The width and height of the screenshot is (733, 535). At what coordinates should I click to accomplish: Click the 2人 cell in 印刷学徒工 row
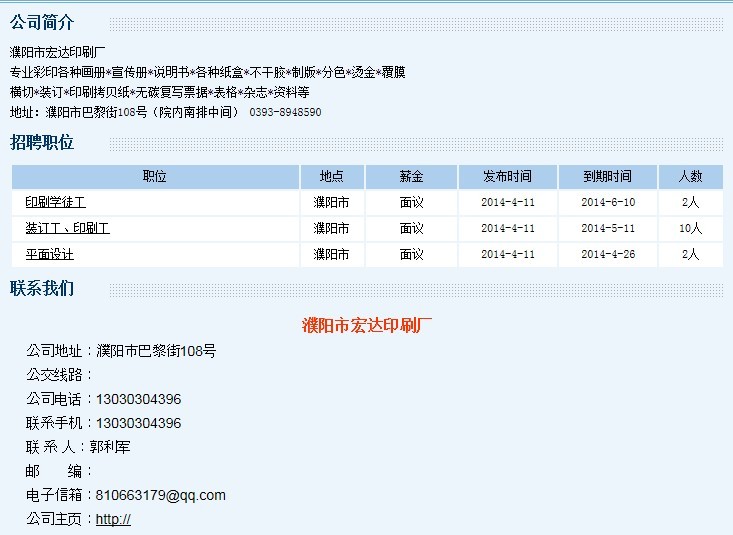pyautogui.click(x=690, y=202)
